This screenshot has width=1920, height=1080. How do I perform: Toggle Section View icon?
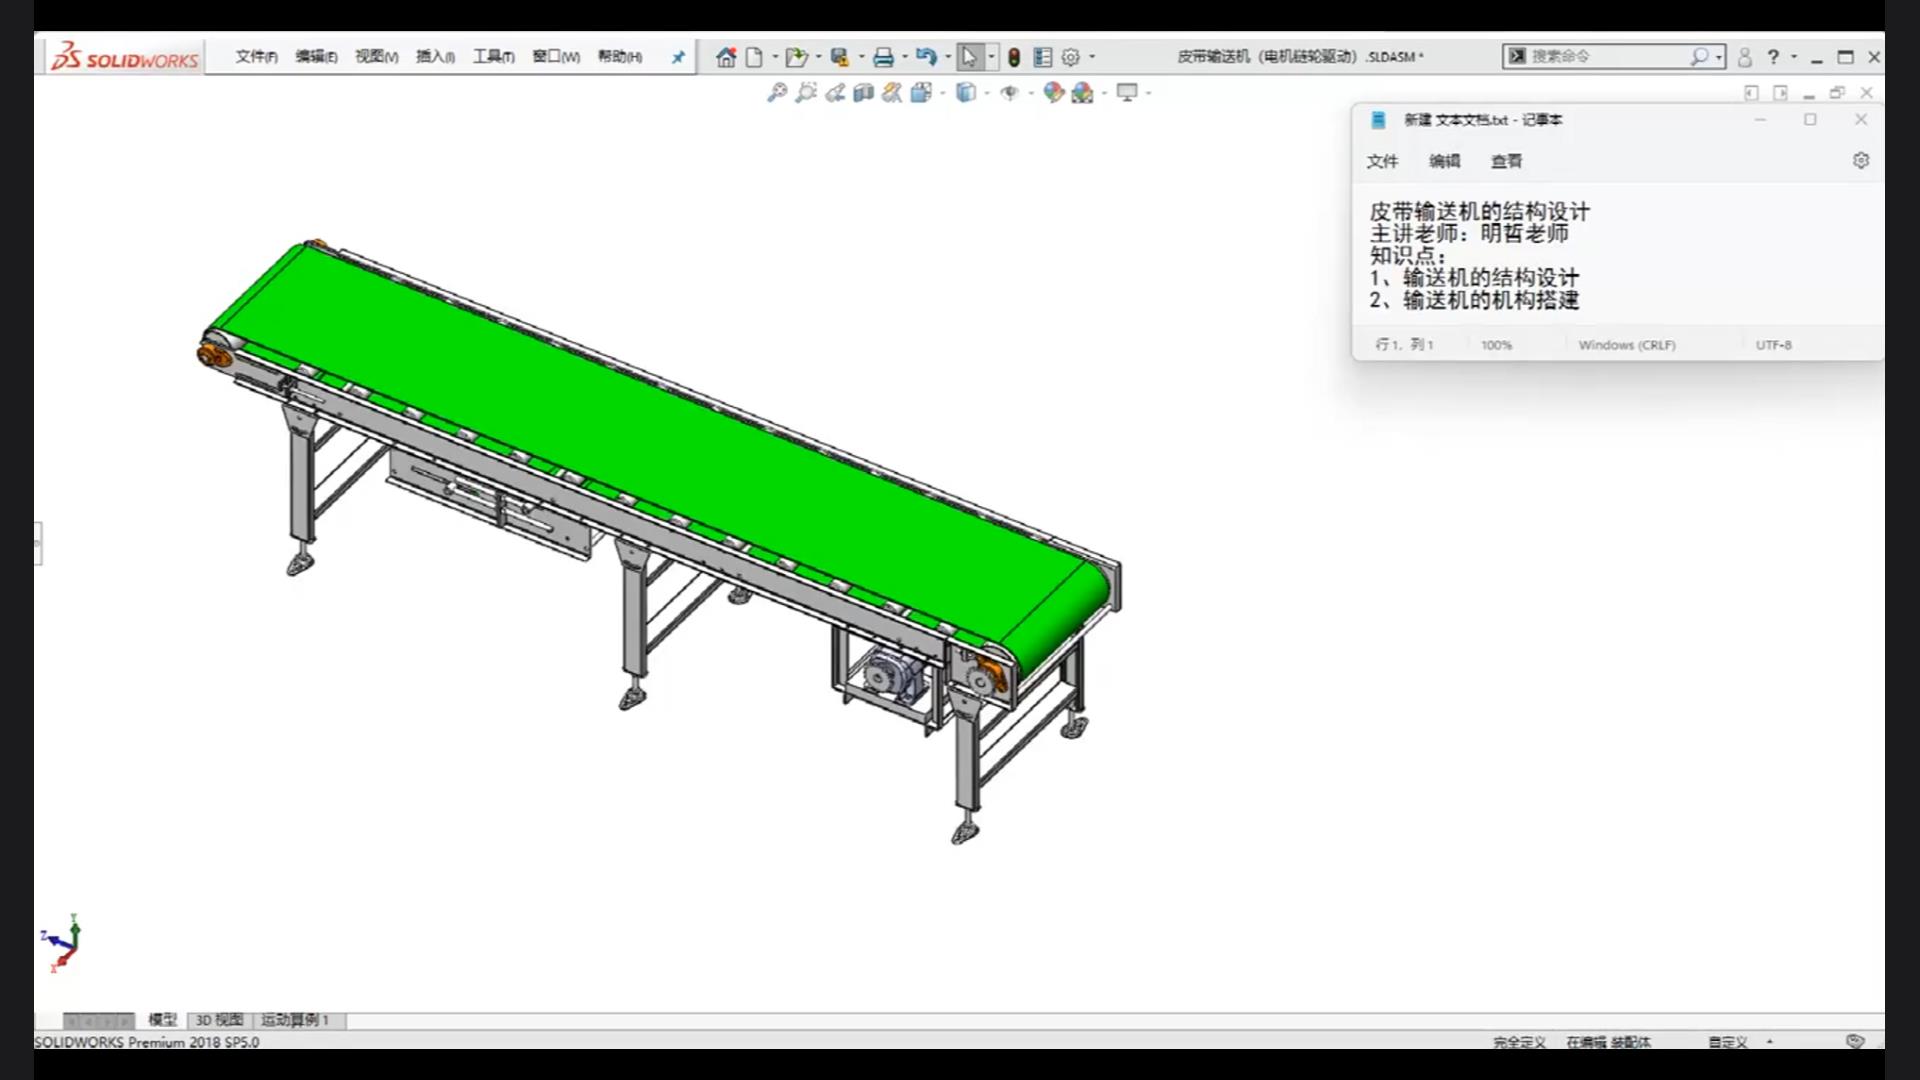864,92
